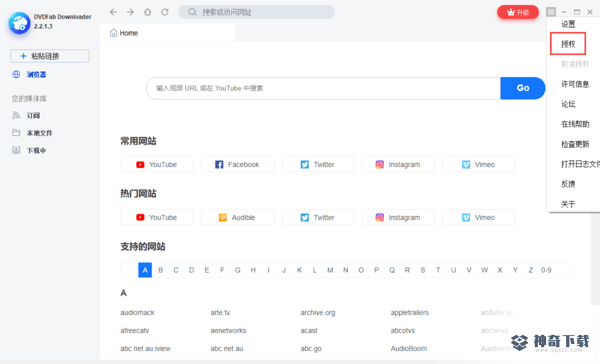The height and width of the screenshot is (364, 600).
Task: Open the acast site link
Action: 309,330
